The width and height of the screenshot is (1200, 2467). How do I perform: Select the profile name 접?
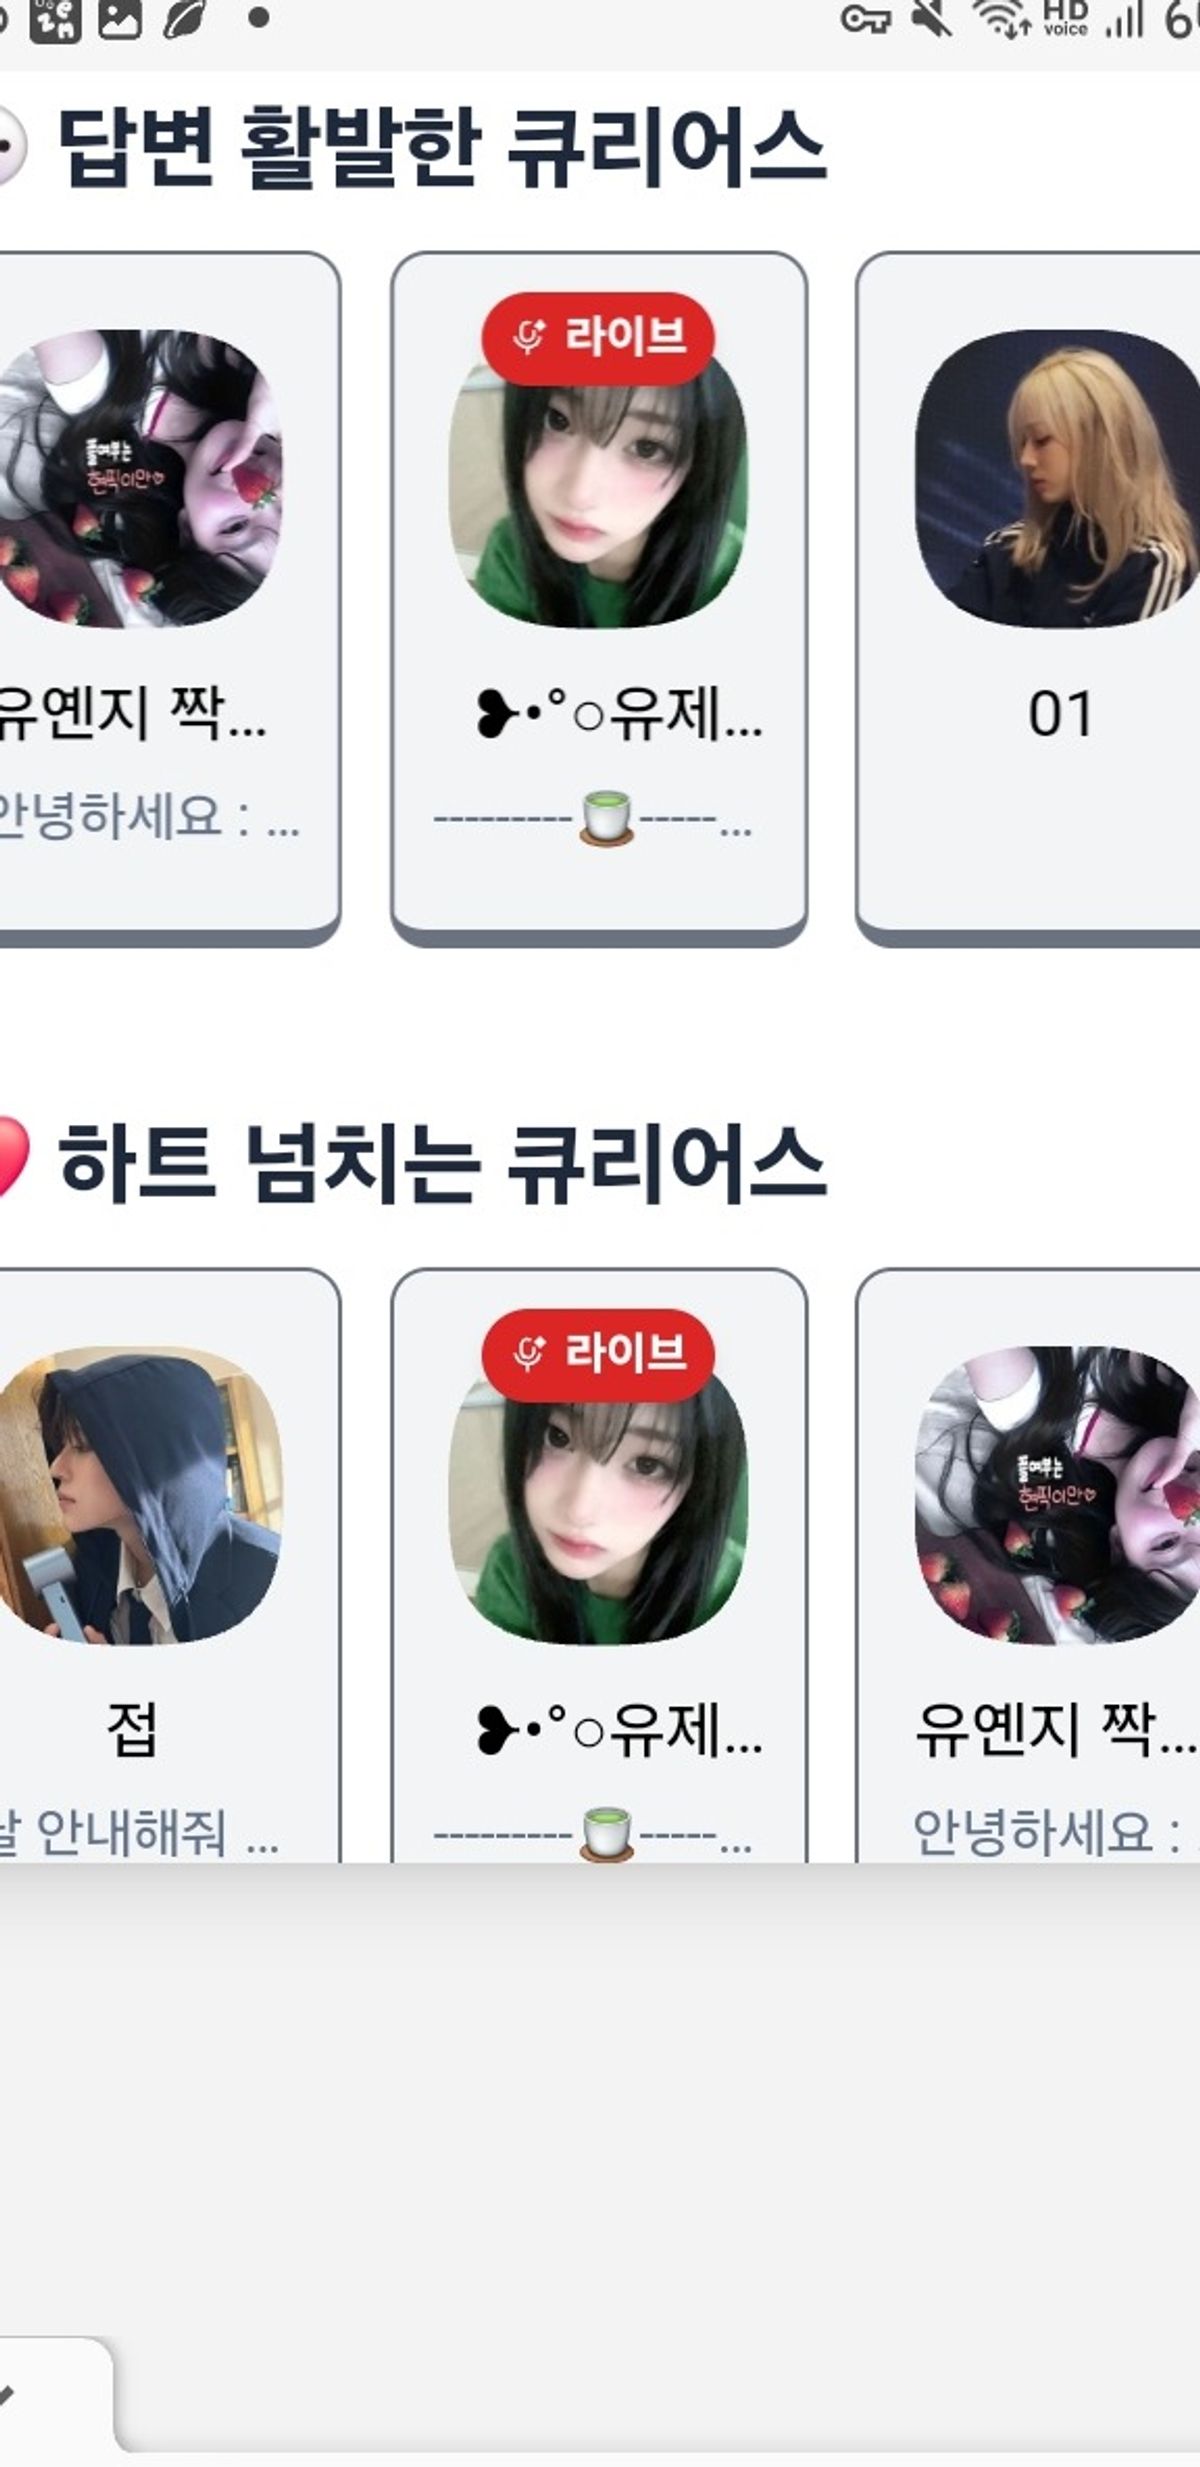pyautogui.click(x=132, y=1729)
